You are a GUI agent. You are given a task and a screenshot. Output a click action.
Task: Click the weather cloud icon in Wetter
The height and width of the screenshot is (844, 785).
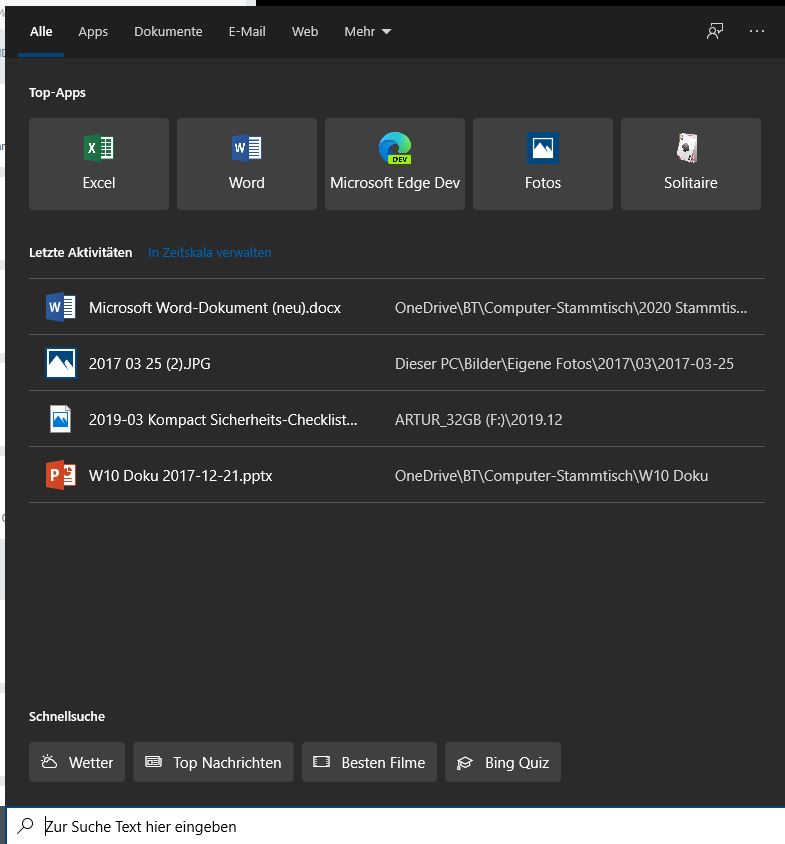coord(49,762)
